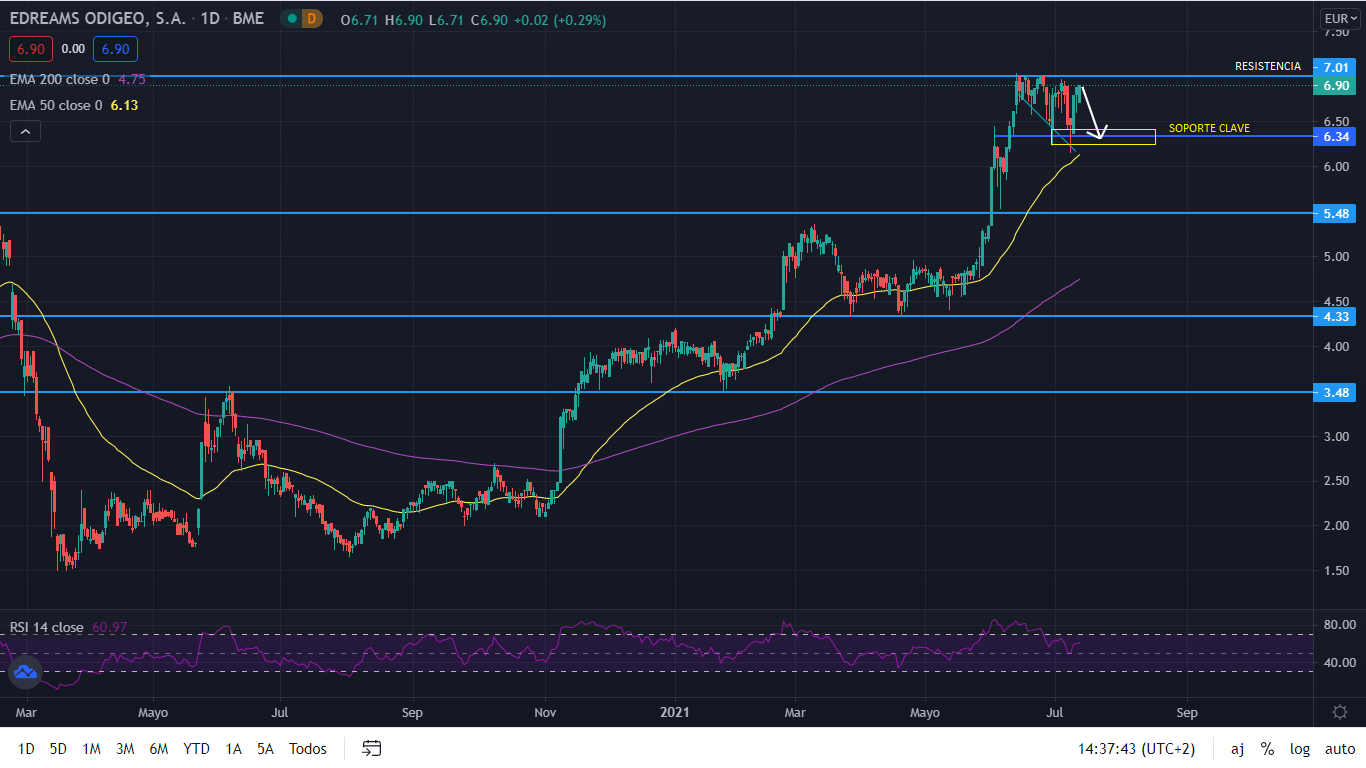Toggle the auto scale option
Screen dimensions: 1366x768
(1340, 749)
